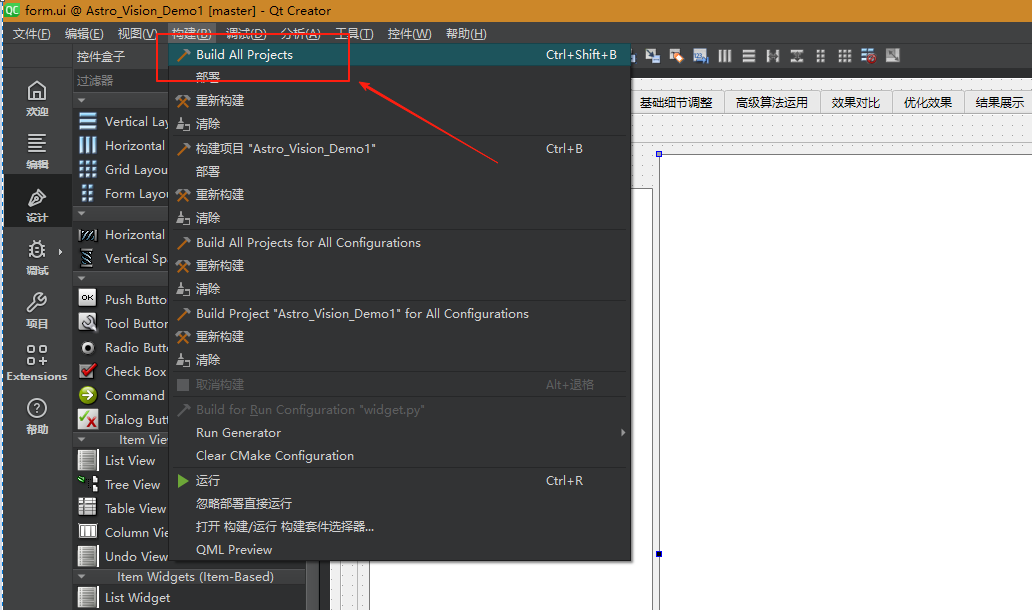Viewport: 1032px width, 610px height.
Task: Open 项目 (Projects) mode
Action: tap(37, 310)
